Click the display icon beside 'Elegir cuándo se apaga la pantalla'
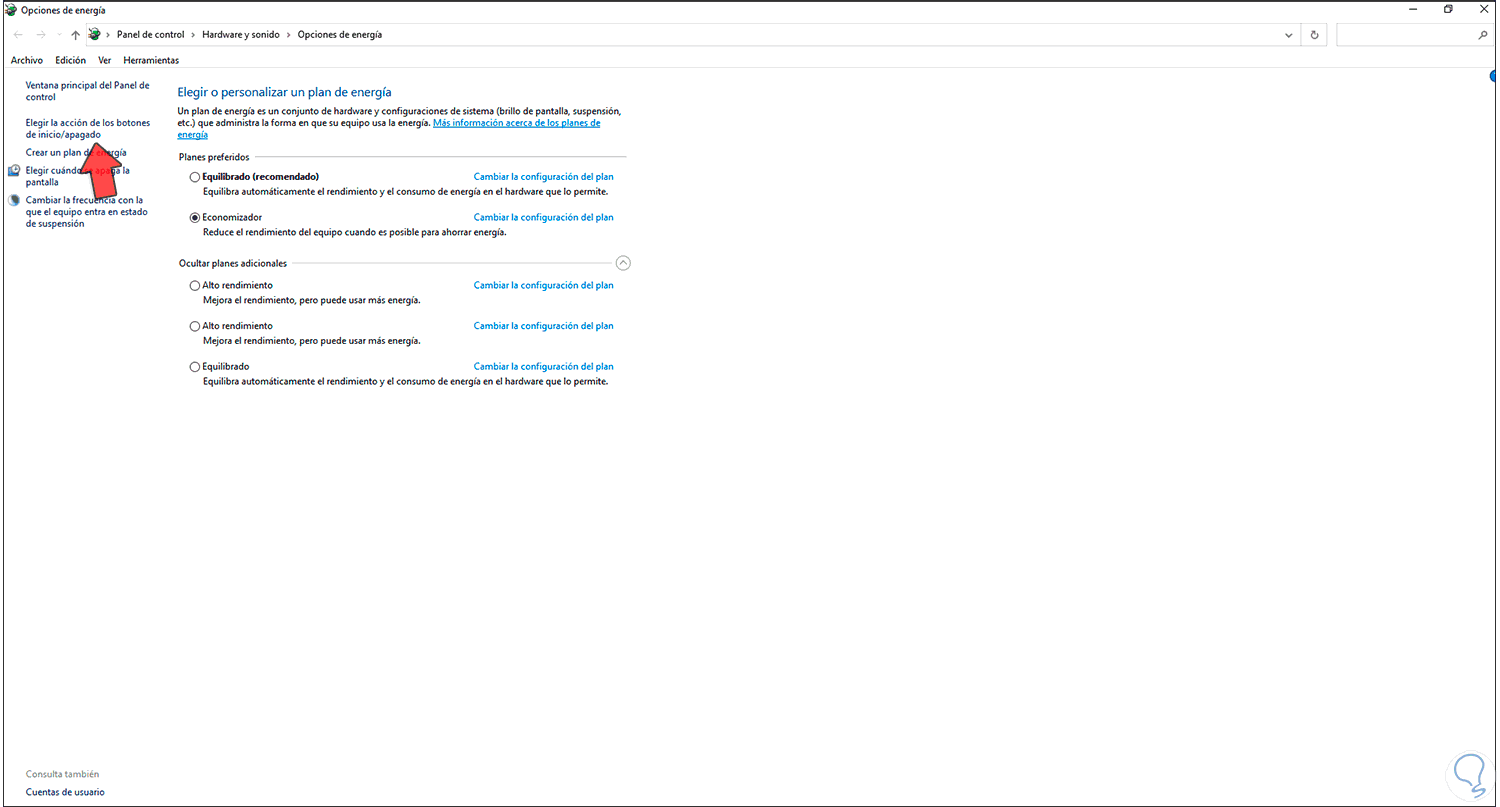This screenshot has width=1500, height=807. tap(12, 170)
